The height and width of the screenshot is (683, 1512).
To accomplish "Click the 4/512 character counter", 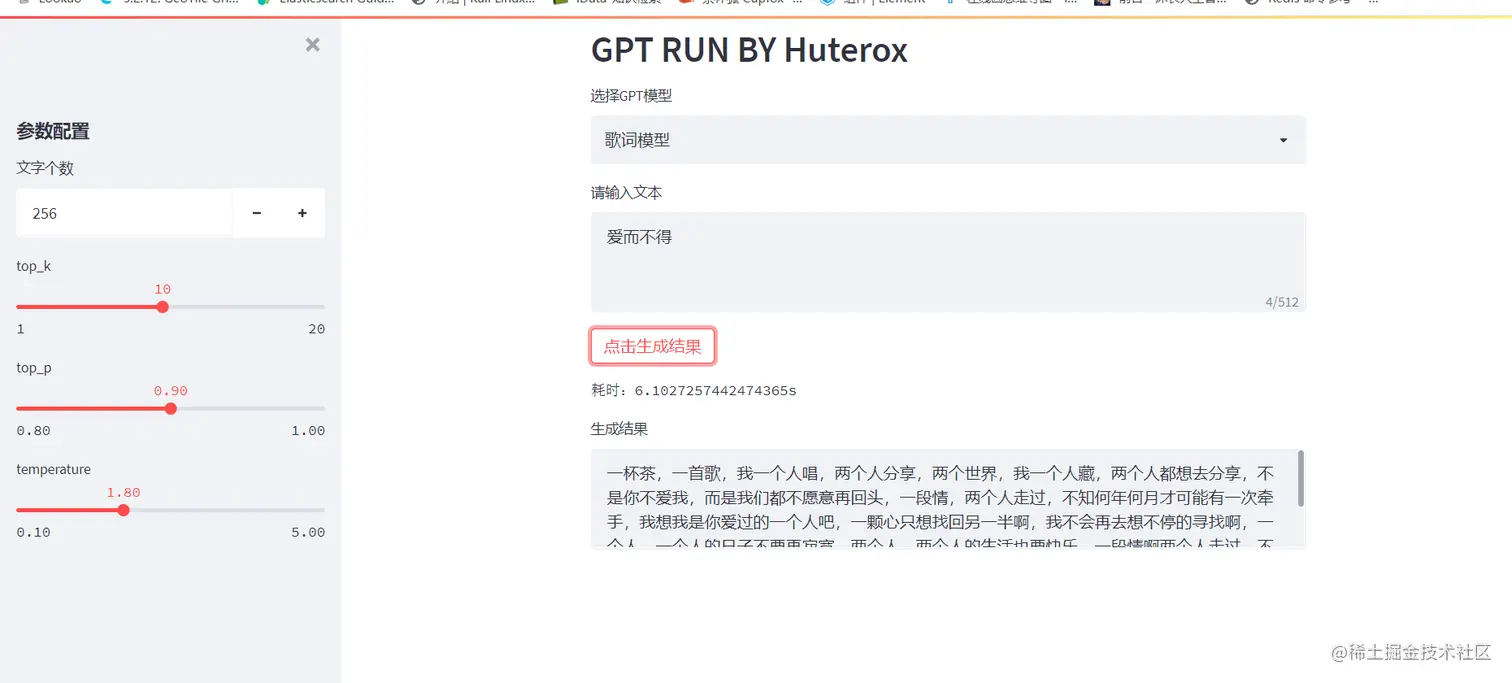I will 1282,302.
